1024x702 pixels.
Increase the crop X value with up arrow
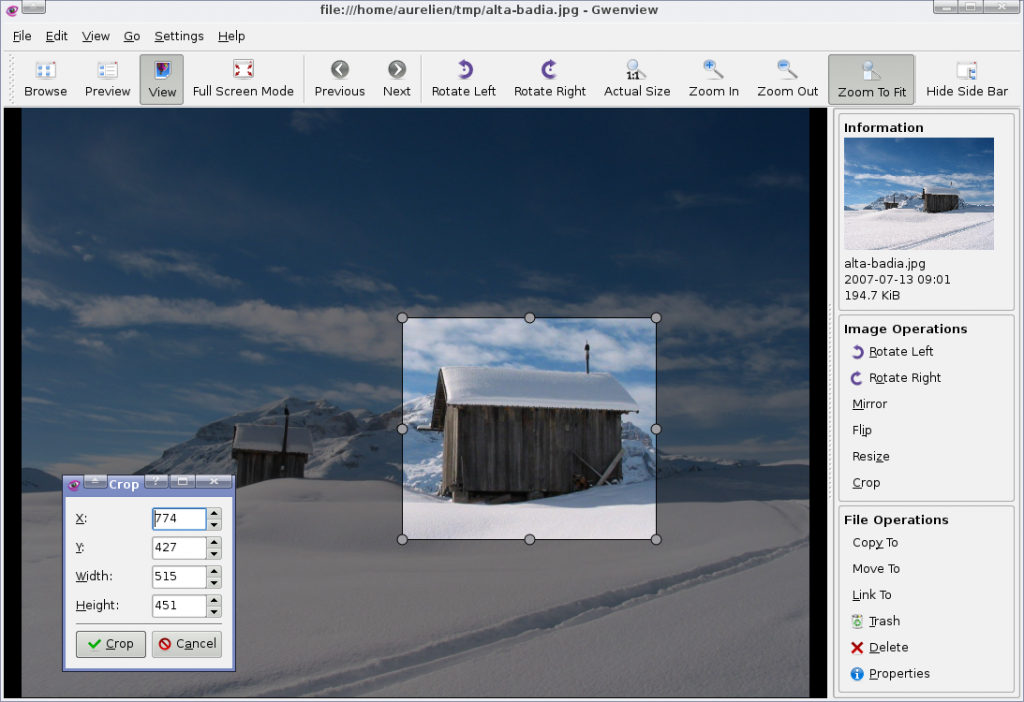point(214,514)
